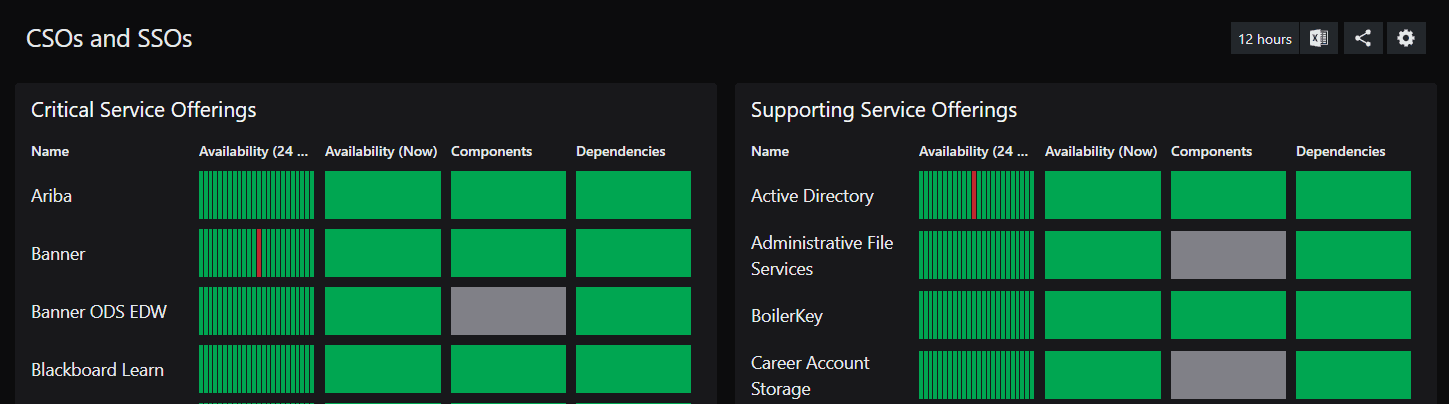Click Administrative File Services Dependencies tile
The image size is (1449, 404).
(1353, 255)
